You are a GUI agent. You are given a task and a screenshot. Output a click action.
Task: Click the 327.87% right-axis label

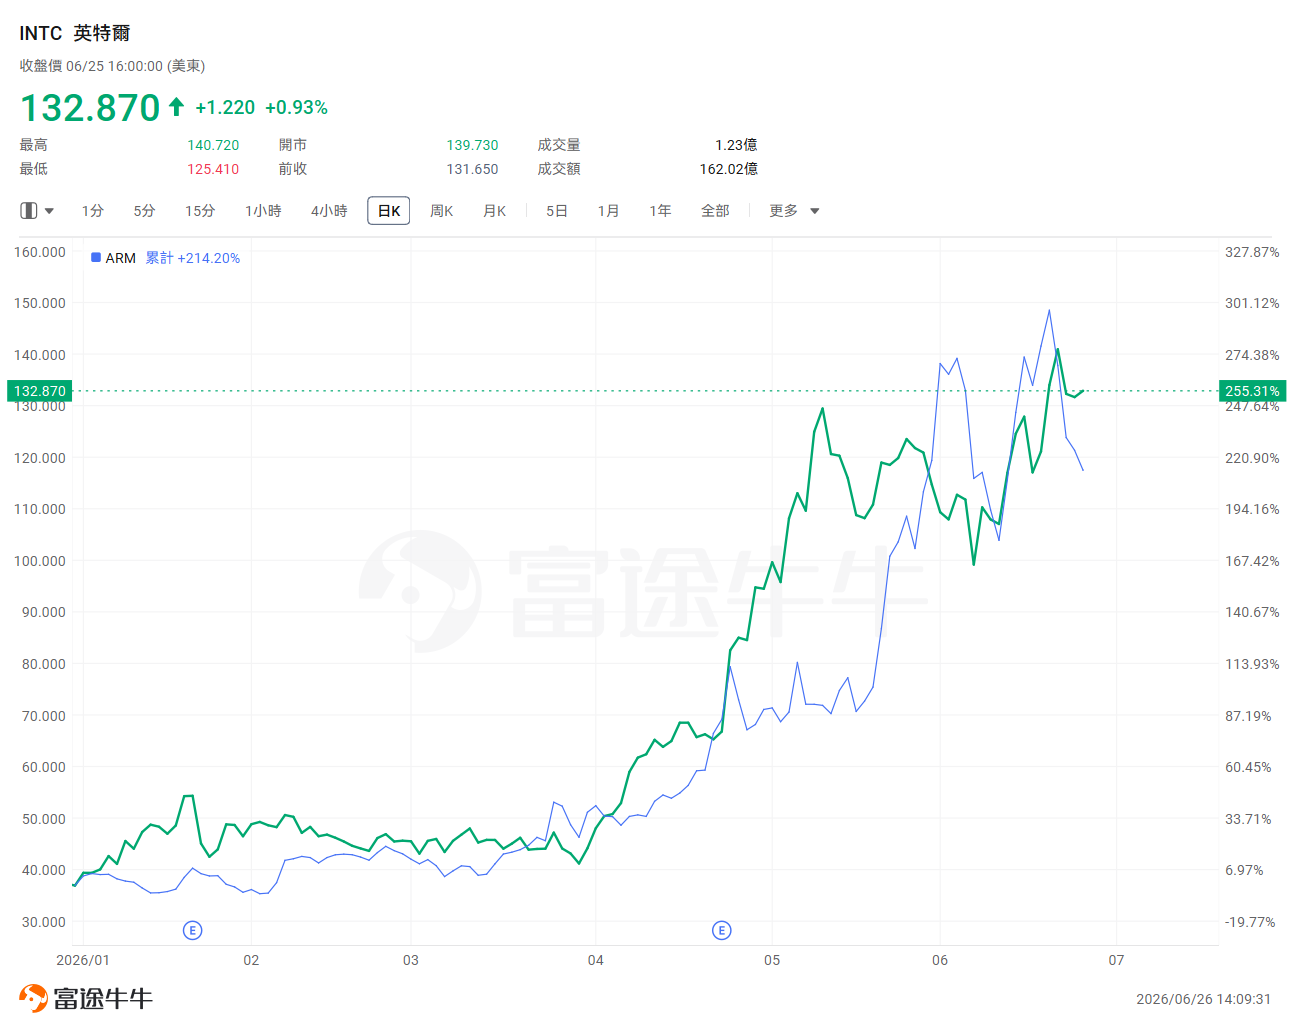pyautogui.click(x=1252, y=252)
